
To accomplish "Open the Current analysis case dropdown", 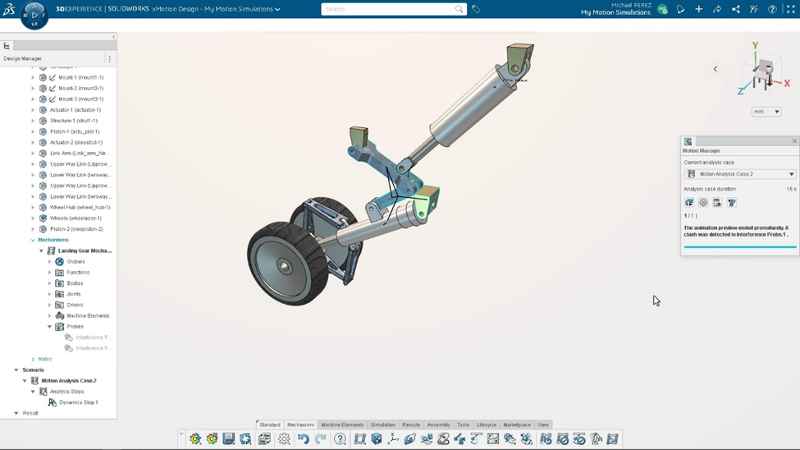I will [x=740, y=174].
